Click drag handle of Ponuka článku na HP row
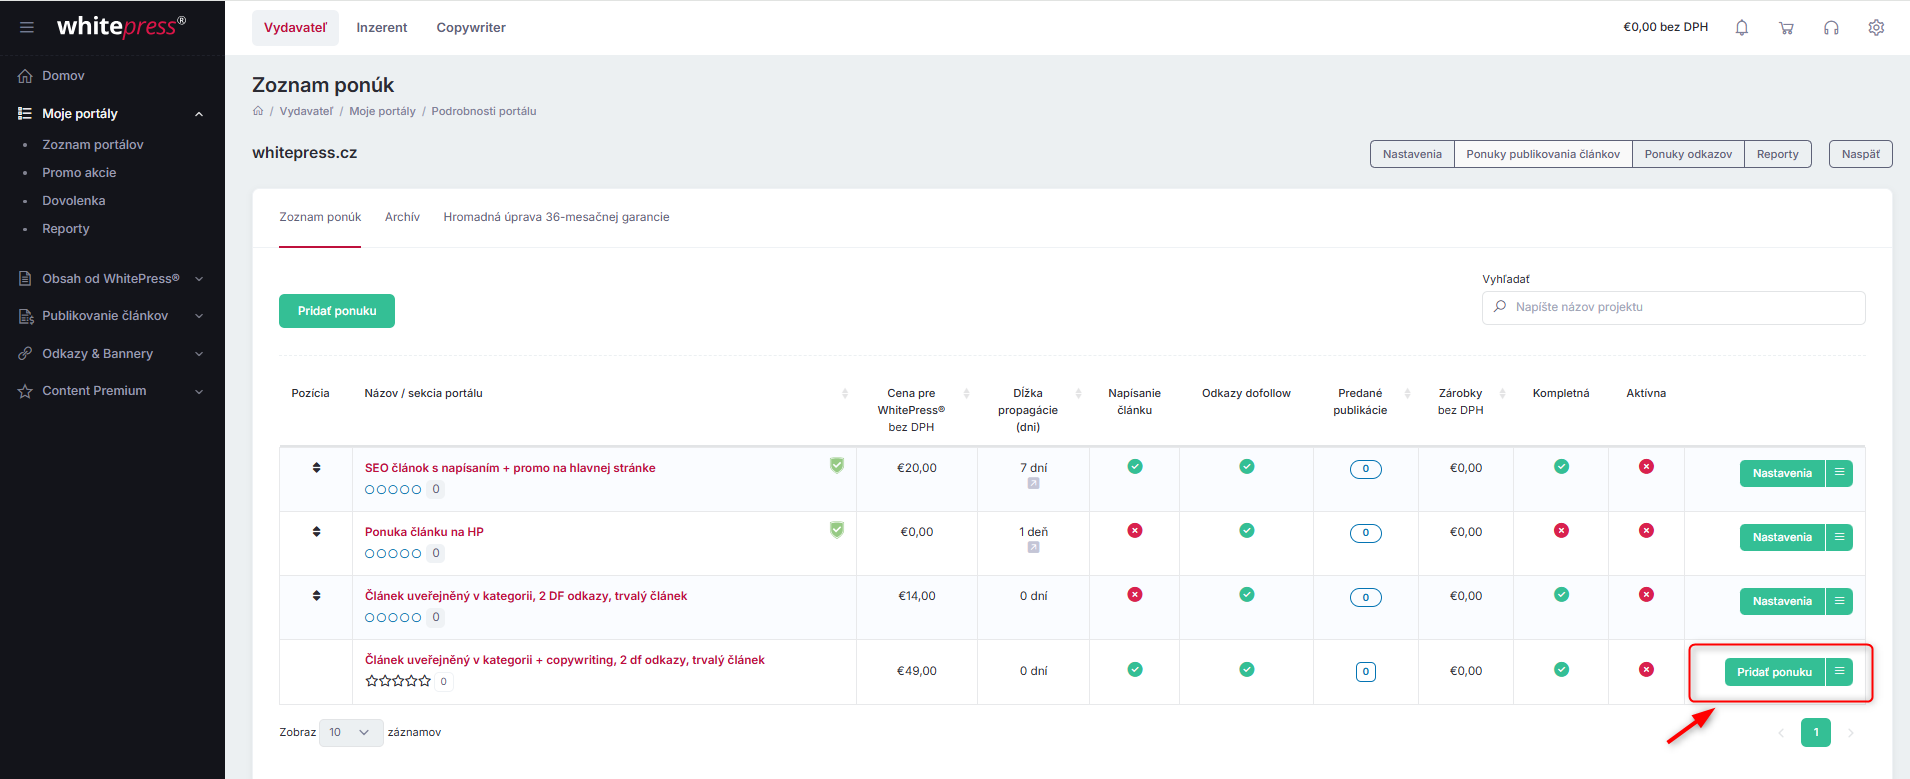Image resolution: width=1910 pixels, height=779 pixels. click(x=316, y=531)
